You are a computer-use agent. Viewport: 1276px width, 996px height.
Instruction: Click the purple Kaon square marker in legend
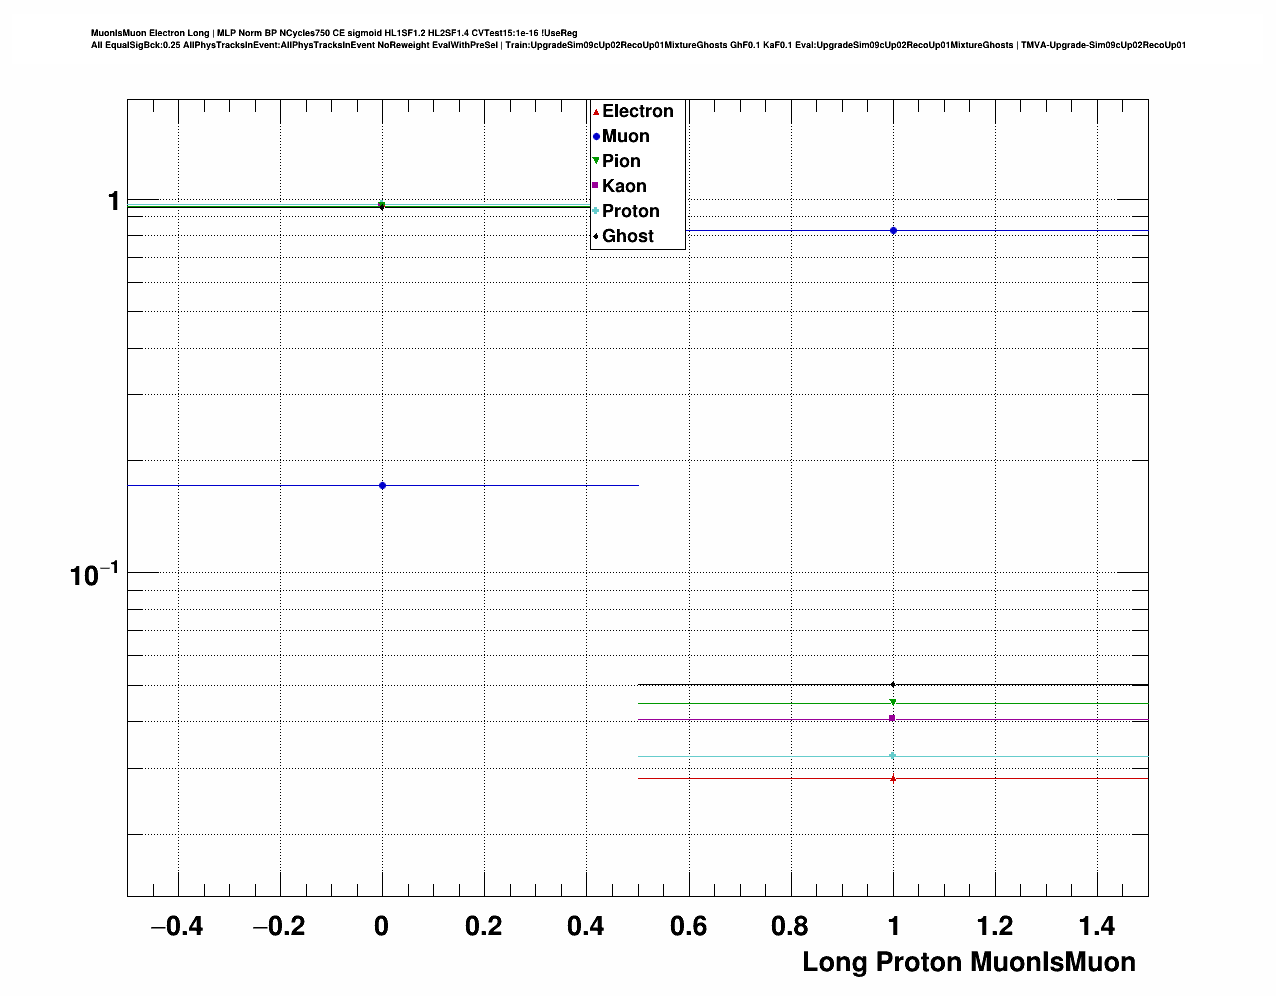coord(596,186)
